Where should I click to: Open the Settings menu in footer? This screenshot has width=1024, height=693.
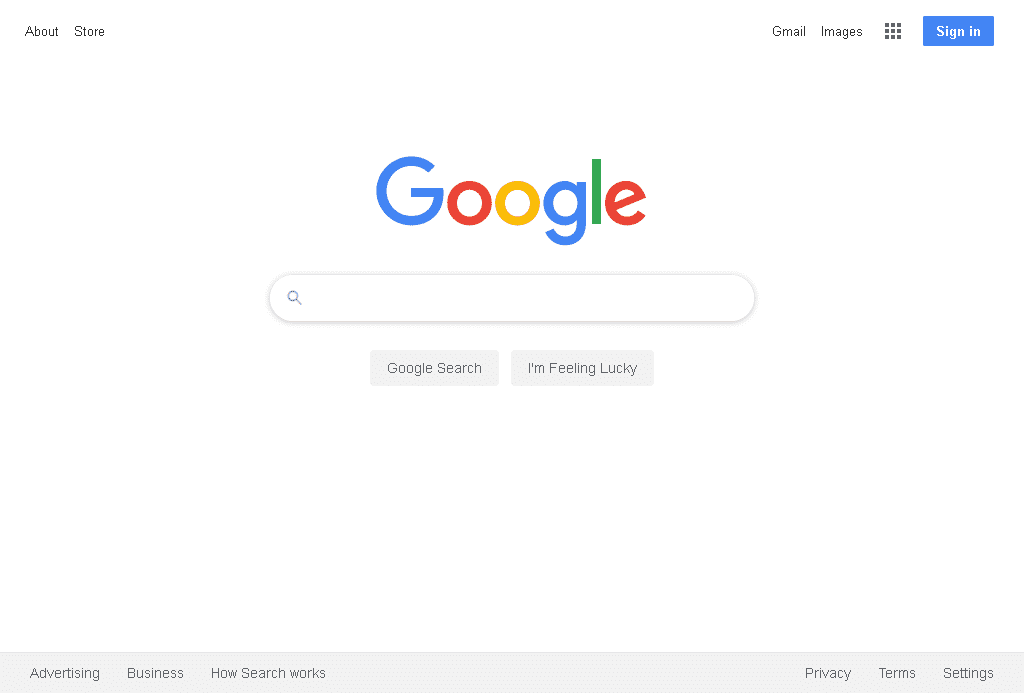pos(968,673)
